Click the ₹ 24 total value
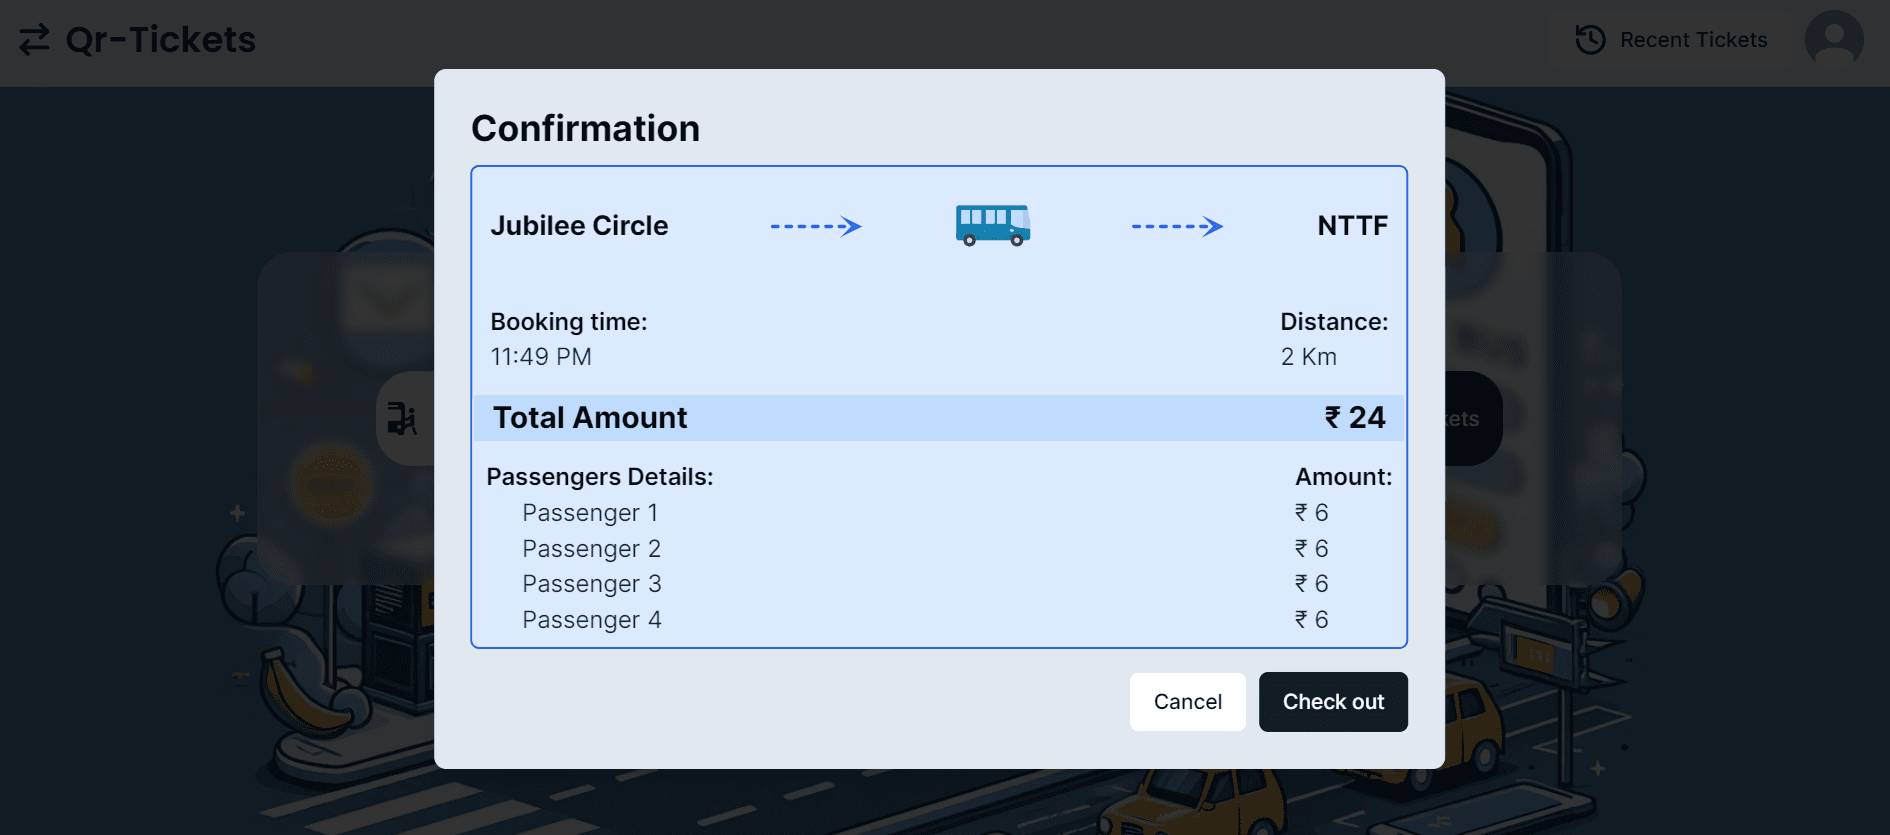The width and height of the screenshot is (1890, 835). 1355,418
